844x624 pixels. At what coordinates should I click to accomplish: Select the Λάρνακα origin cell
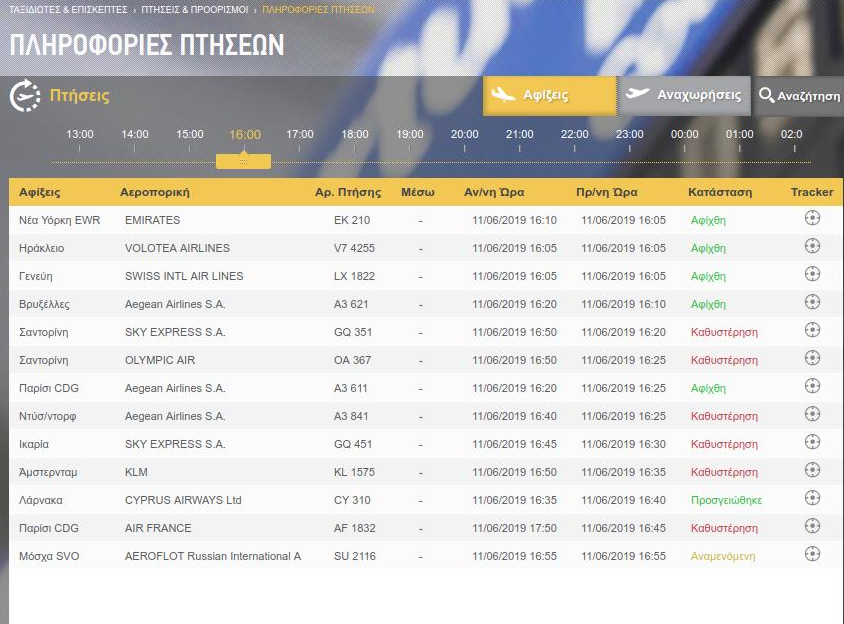click(x=41, y=500)
